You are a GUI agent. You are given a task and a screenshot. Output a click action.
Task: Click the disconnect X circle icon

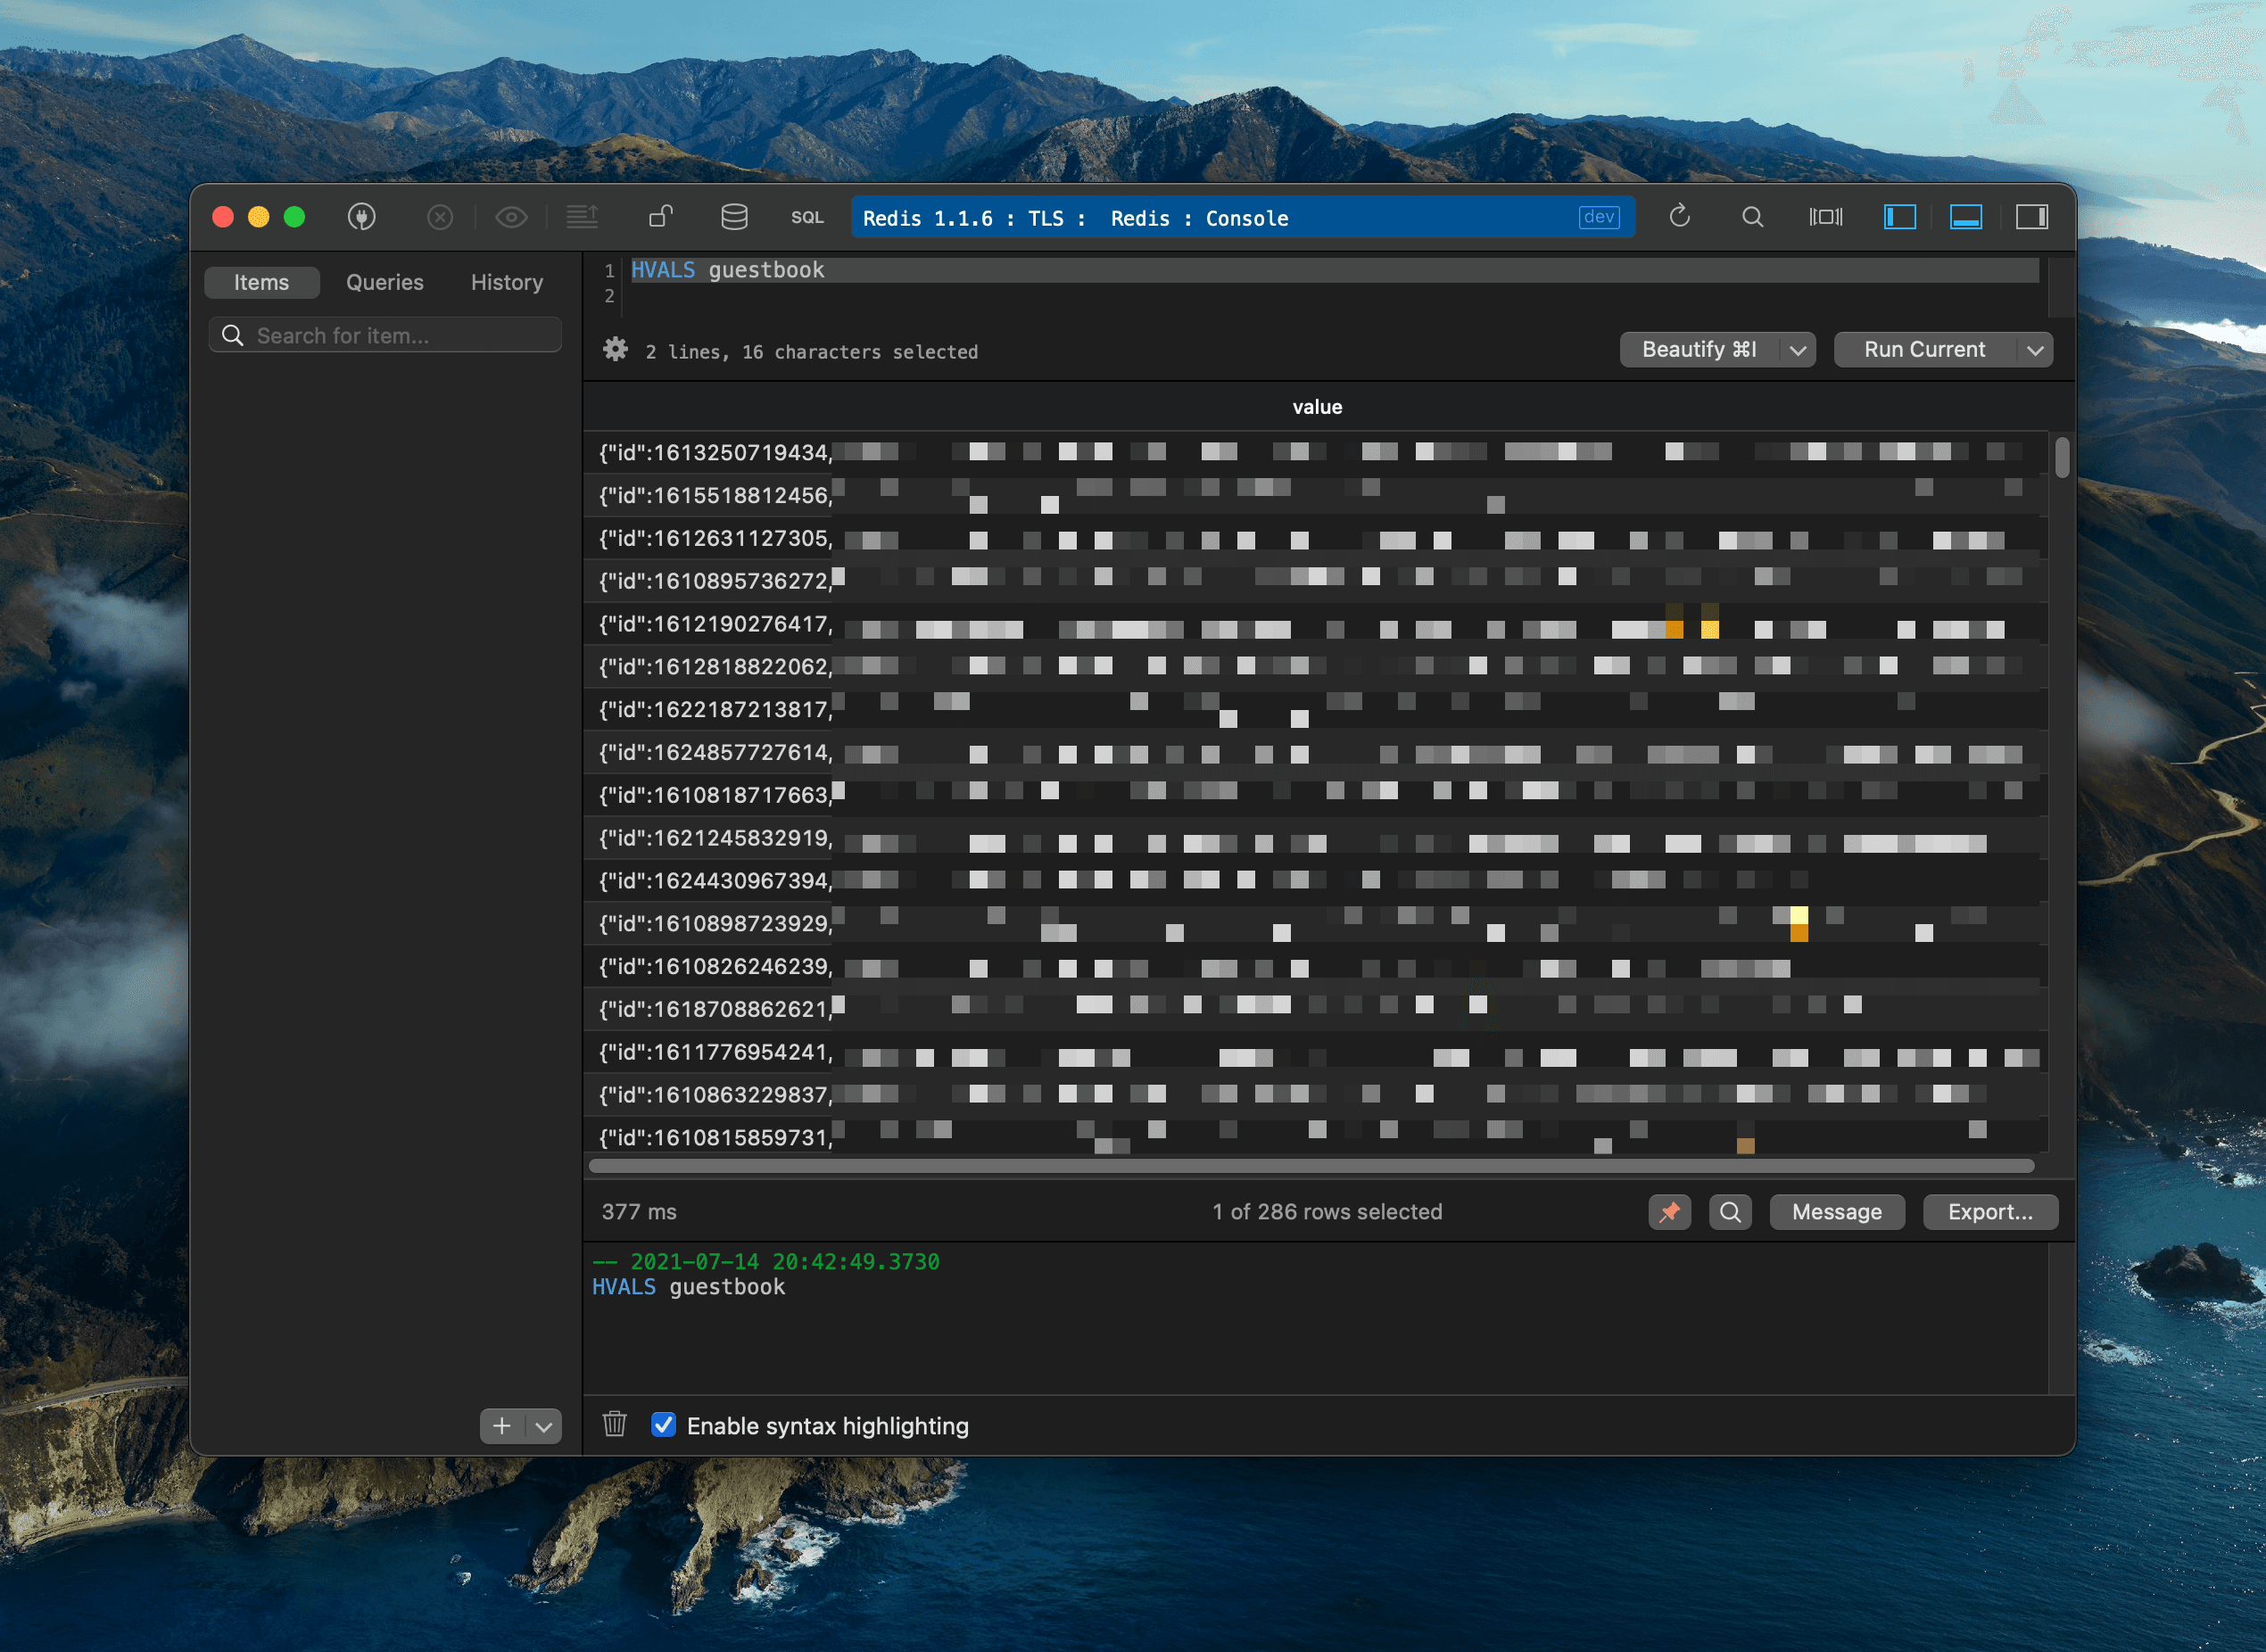click(440, 217)
